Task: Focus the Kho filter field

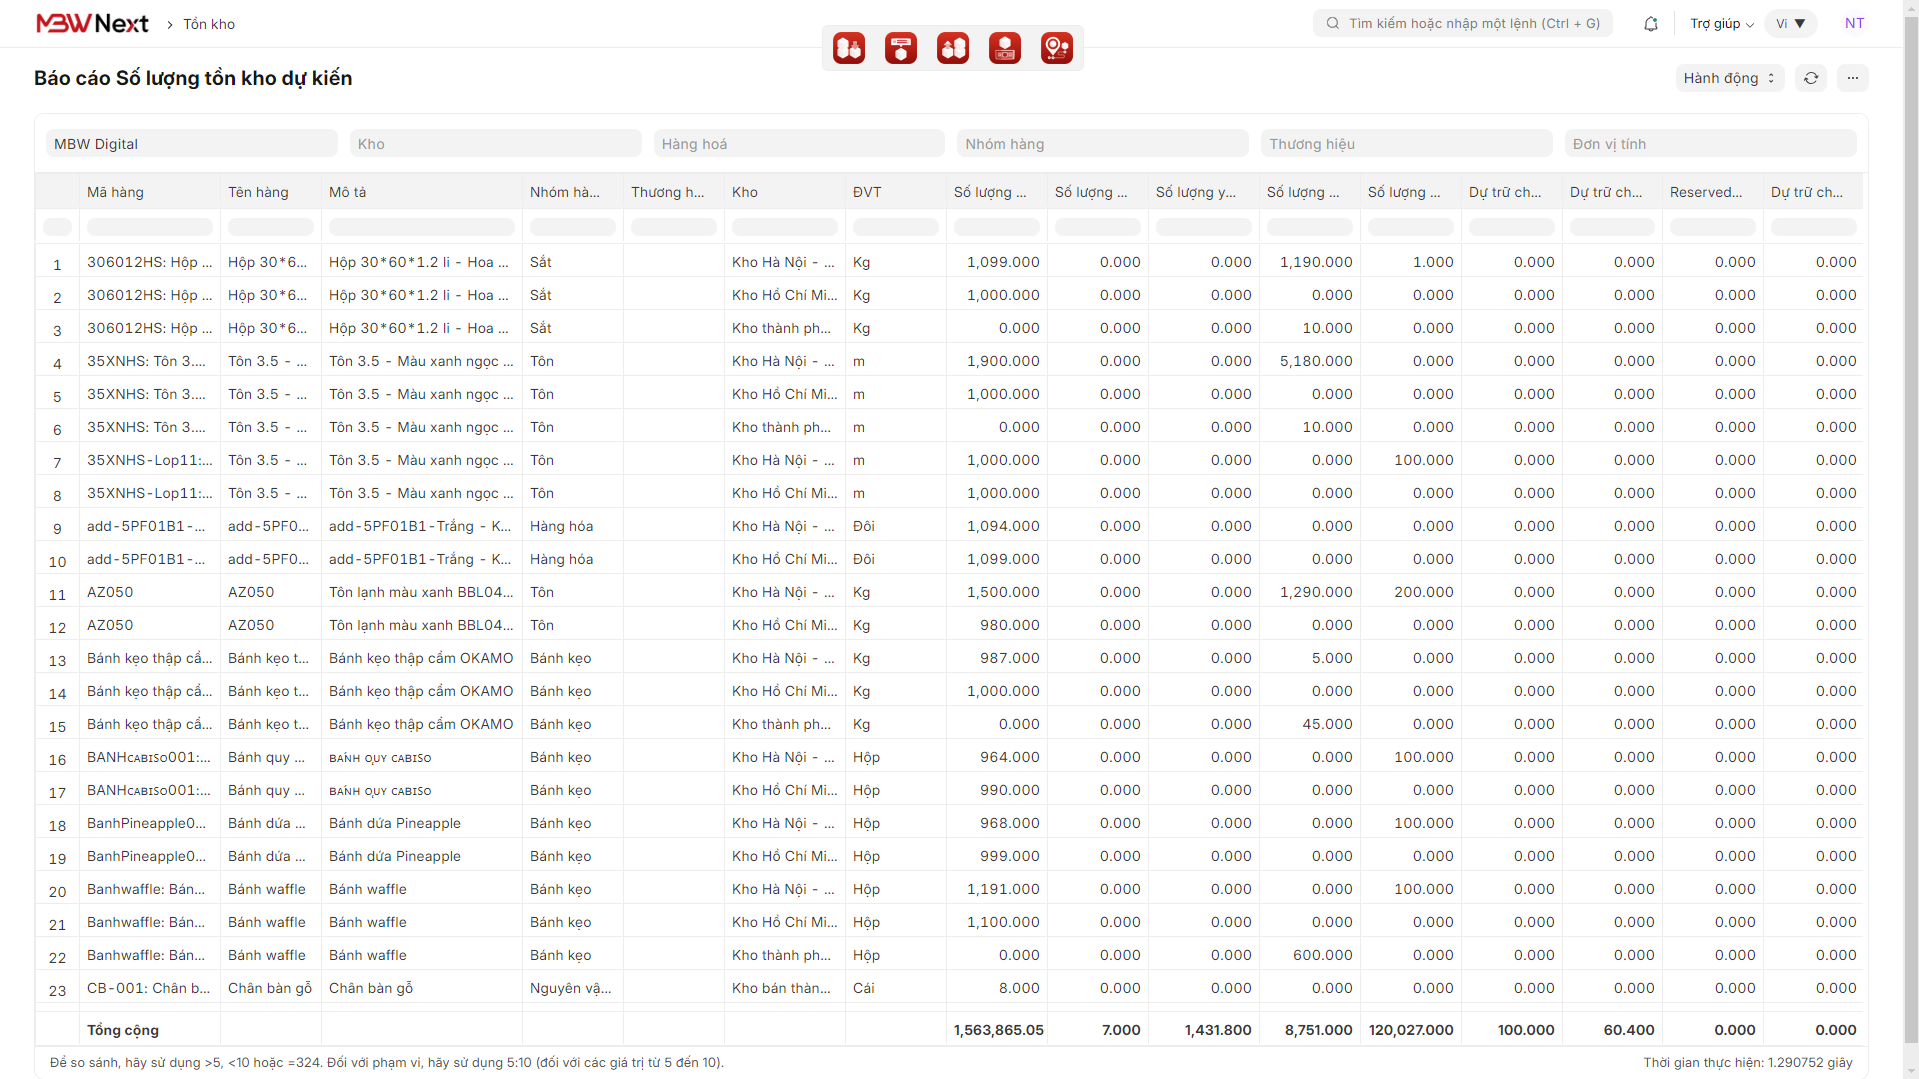Action: pyautogui.click(x=495, y=144)
